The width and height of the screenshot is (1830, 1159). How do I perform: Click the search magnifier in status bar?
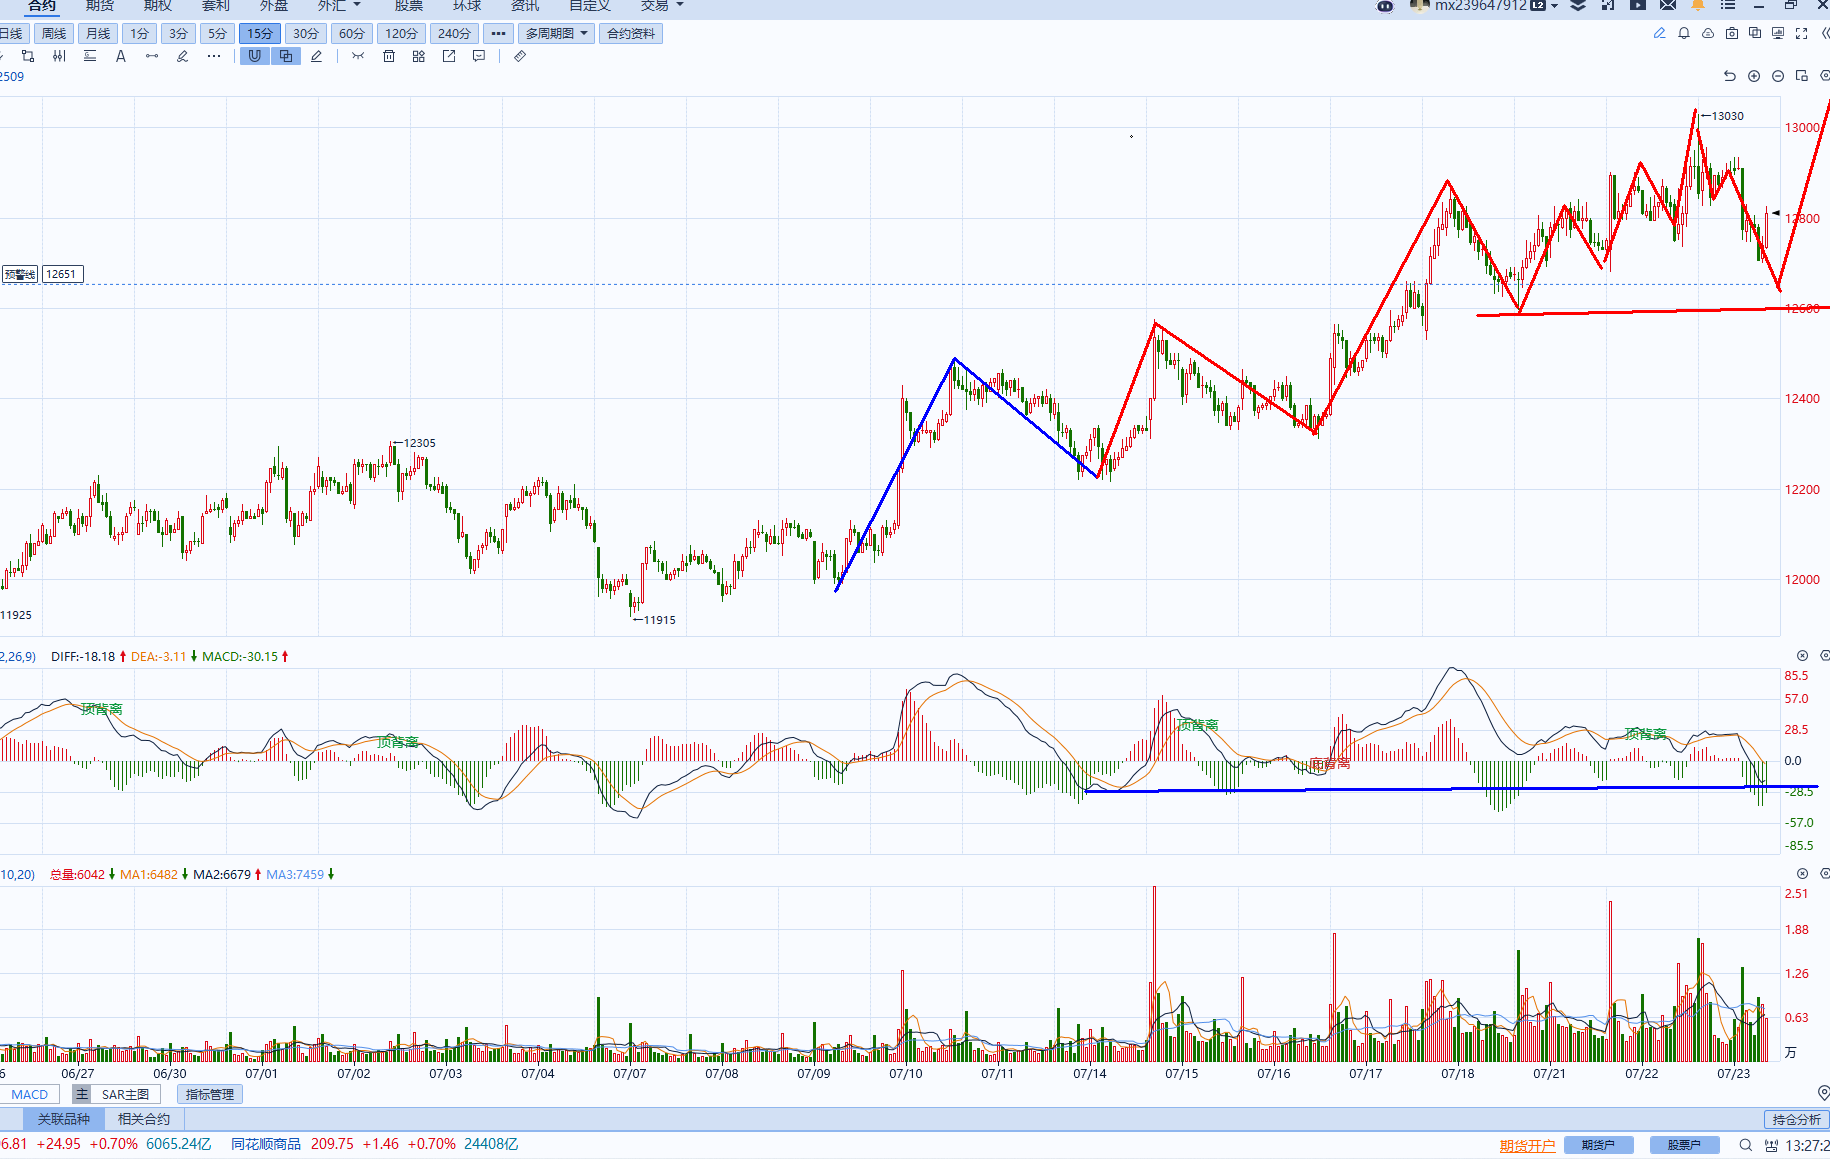pyautogui.click(x=1746, y=1145)
